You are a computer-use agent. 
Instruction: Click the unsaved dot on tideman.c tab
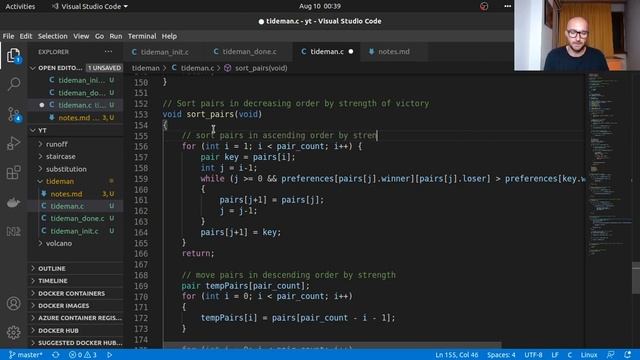pos(351,52)
